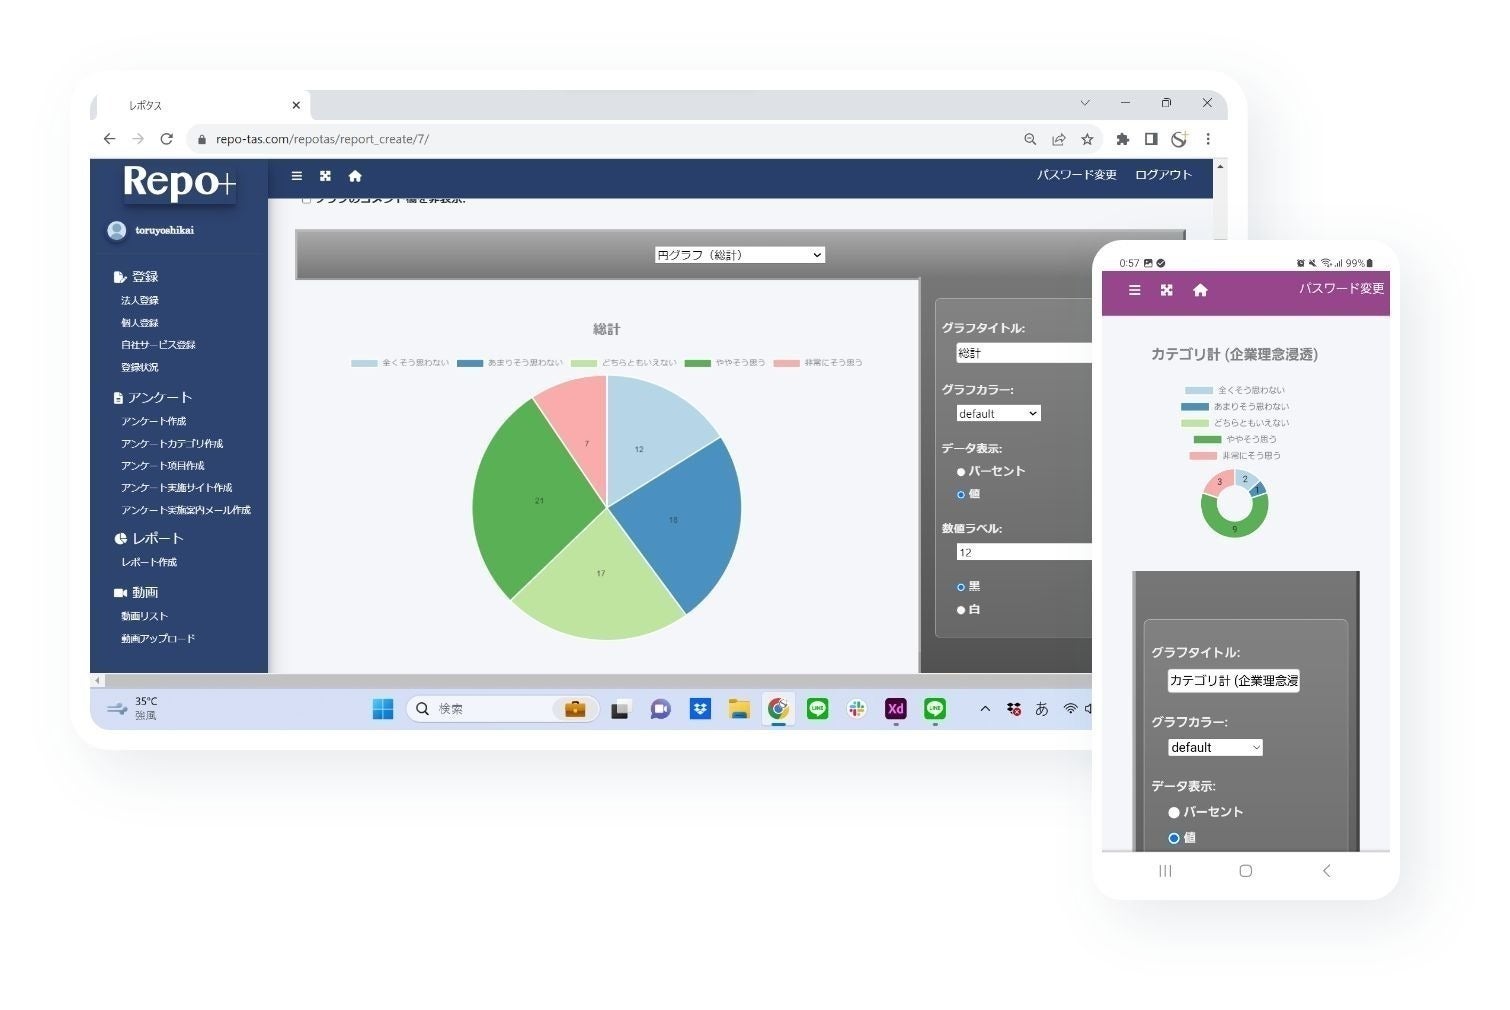Tap the hamburger menu icon on phone

(x=1134, y=290)
